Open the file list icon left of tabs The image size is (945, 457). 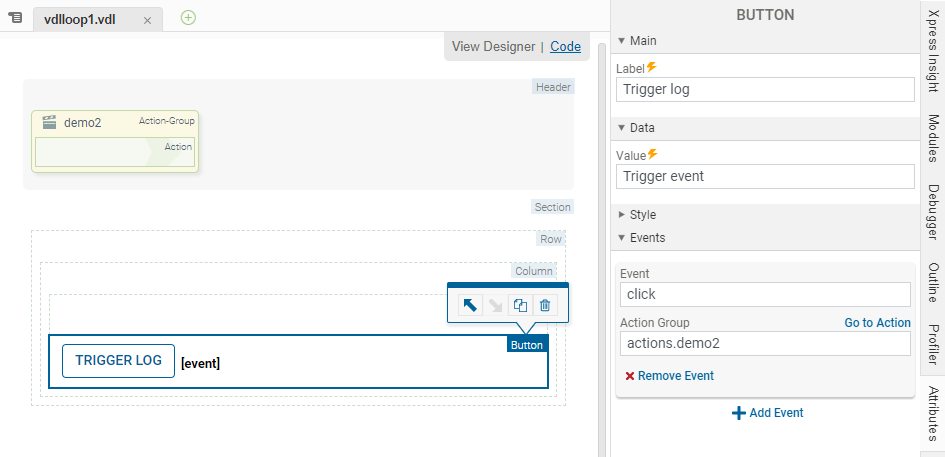click(x=15, y=18)
